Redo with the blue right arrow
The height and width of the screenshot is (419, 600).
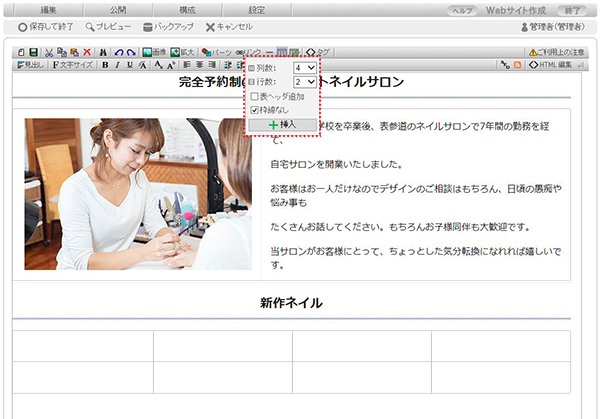(x=131, y=52)
